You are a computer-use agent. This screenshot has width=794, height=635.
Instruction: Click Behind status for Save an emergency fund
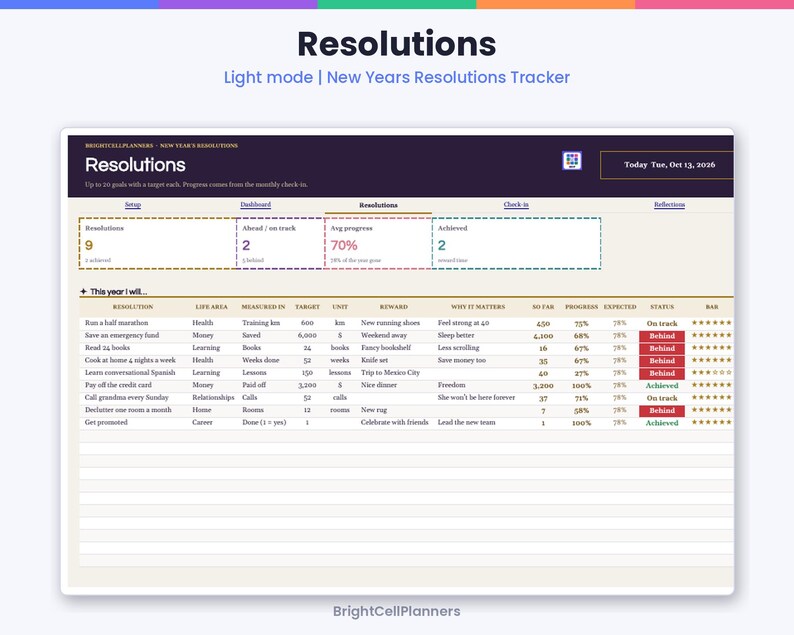pyautogui.click(x=662, y=336)
